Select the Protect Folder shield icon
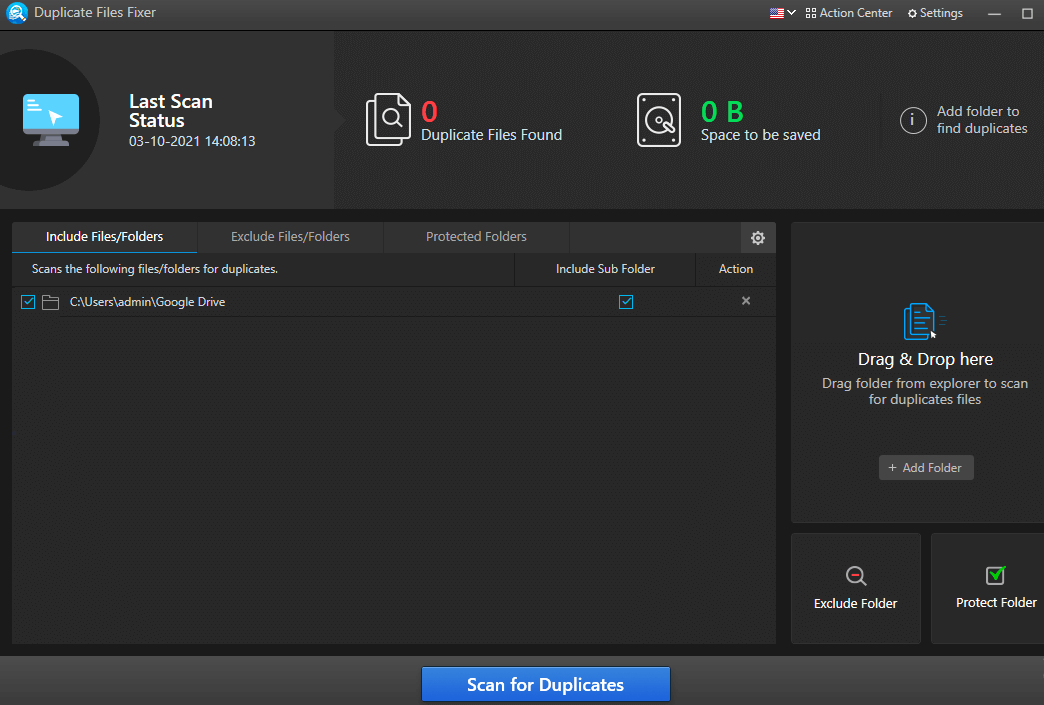 click(995, 575)
